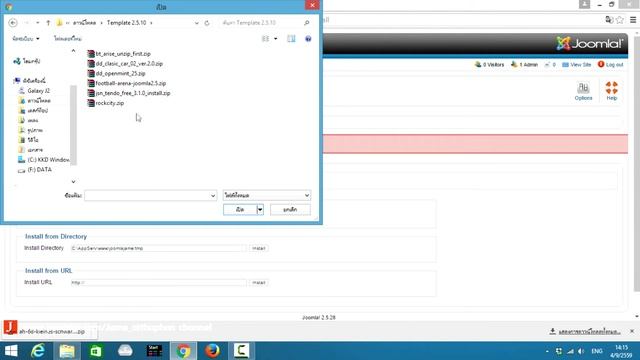The image size is (640, 360).
Task: Click the New folder button
Action: pos(68,39)
